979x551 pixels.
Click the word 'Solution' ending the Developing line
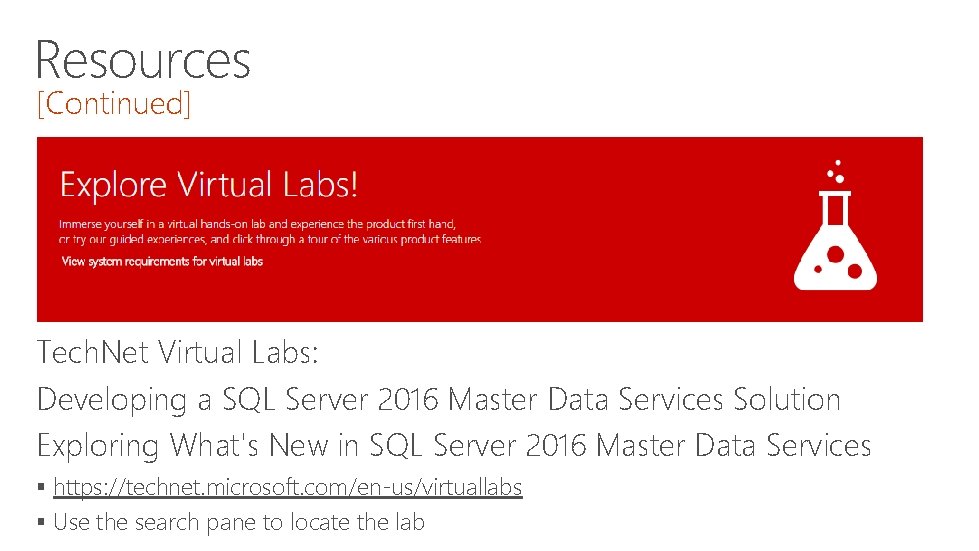click(787, 400)
